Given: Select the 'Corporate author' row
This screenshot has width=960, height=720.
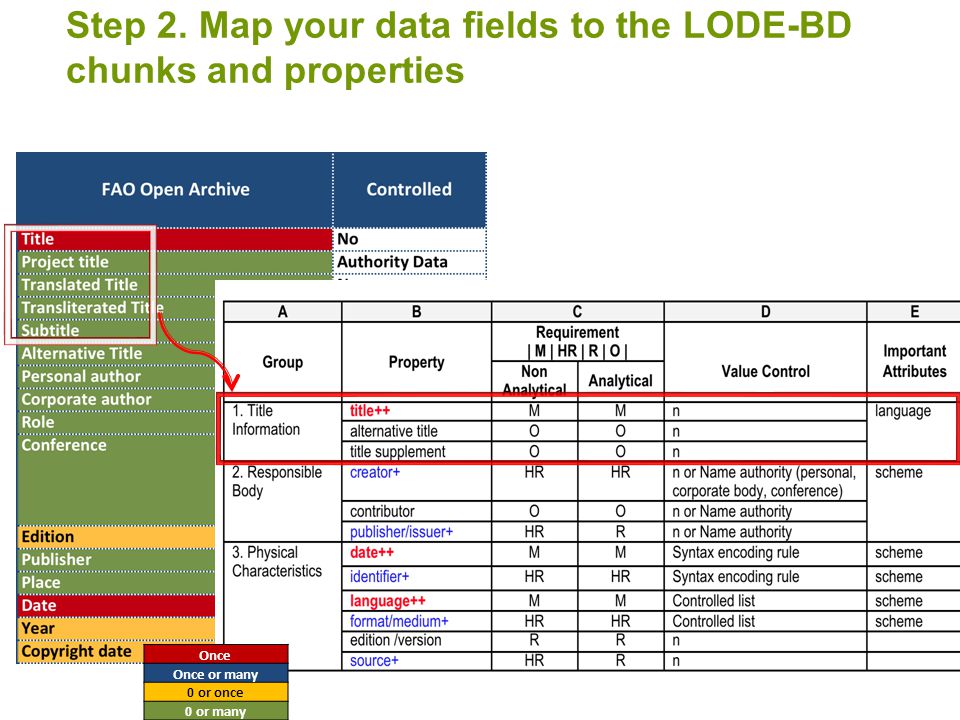Looking at the screenshot, I should pyautogui.click(x=116, y=399).
